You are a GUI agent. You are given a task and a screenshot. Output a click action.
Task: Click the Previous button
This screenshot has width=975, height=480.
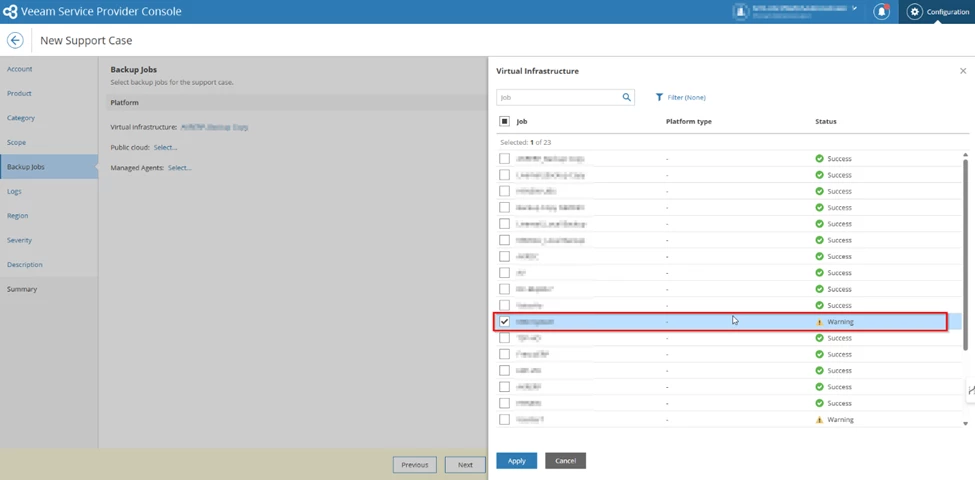(x=415, y=464)
